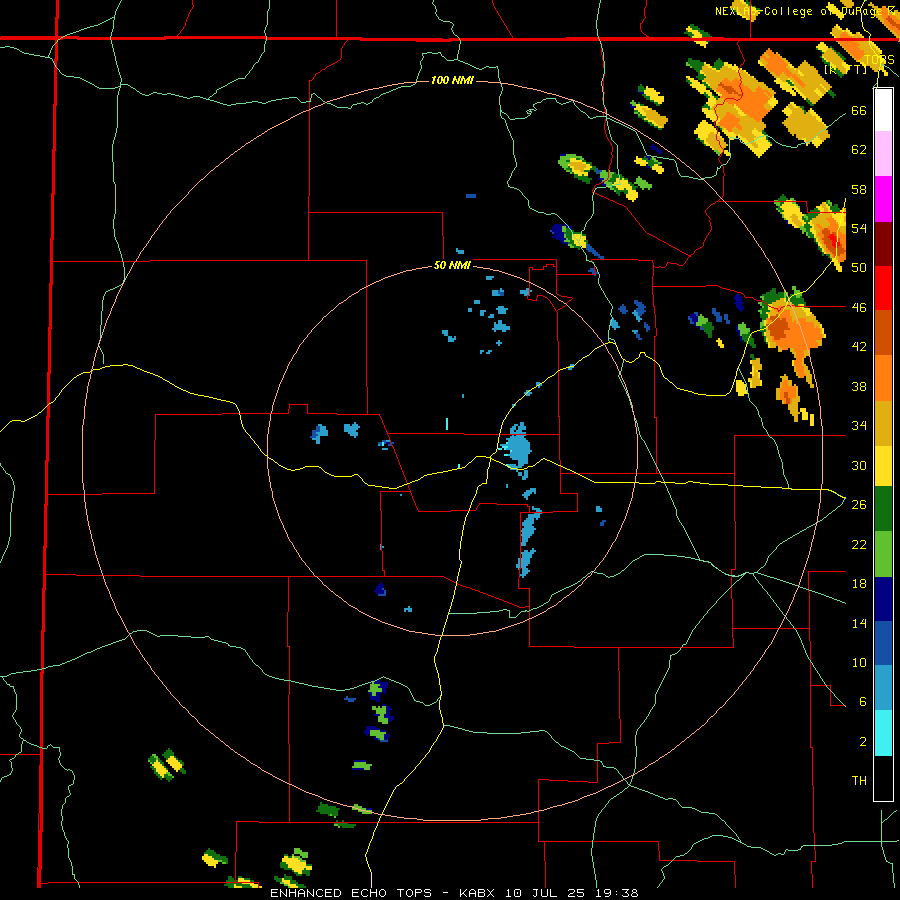900x900 pixels.
Task: Select the white swatch in the legend
Action: tap(883, 110)
